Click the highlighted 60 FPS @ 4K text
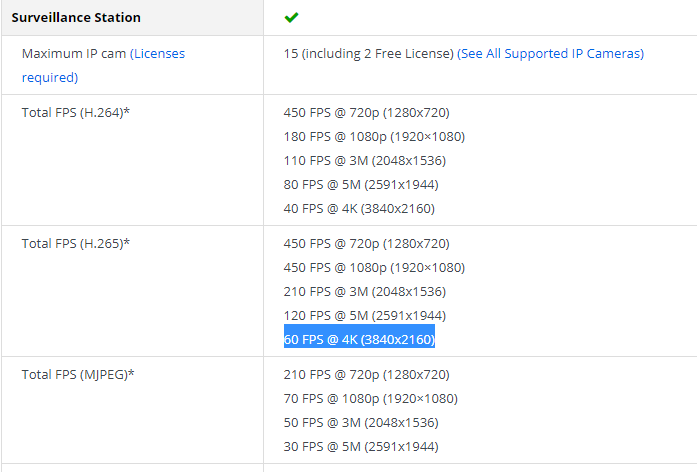The width and height of the screenshot is (697, 472). click(x=359, y=339)
